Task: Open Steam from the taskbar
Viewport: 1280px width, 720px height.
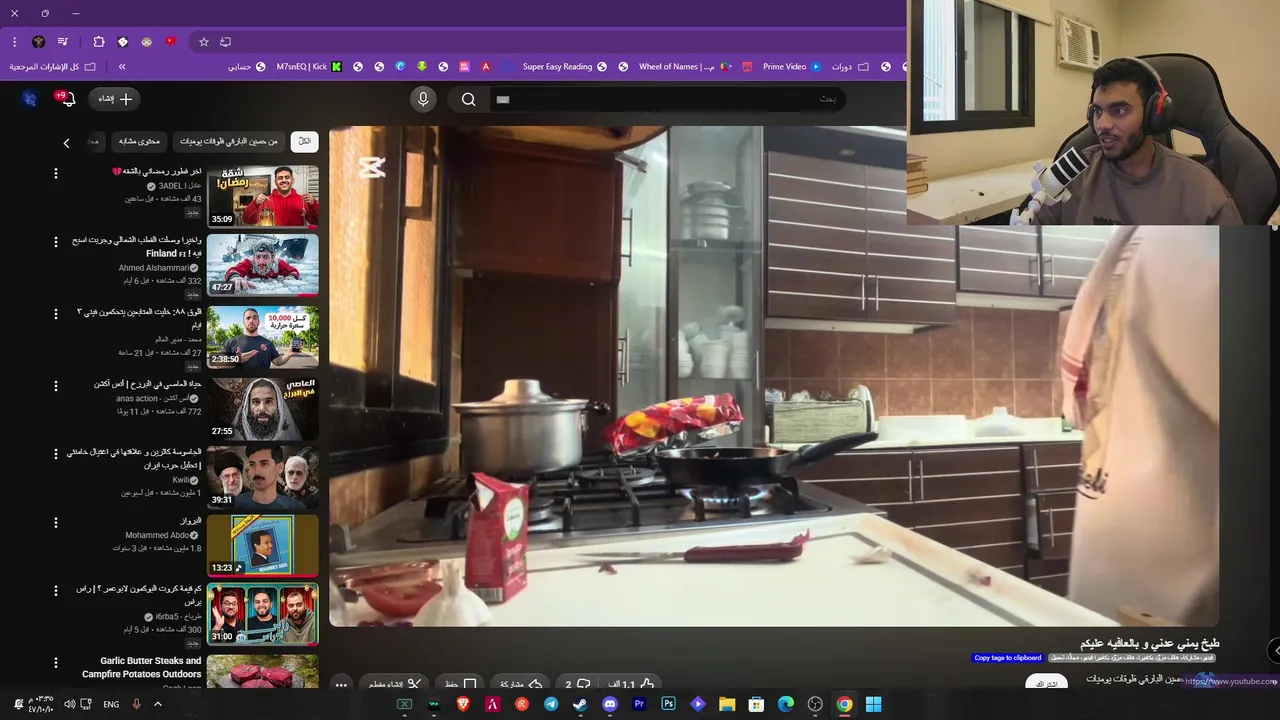Action: [x=580, y=704]
